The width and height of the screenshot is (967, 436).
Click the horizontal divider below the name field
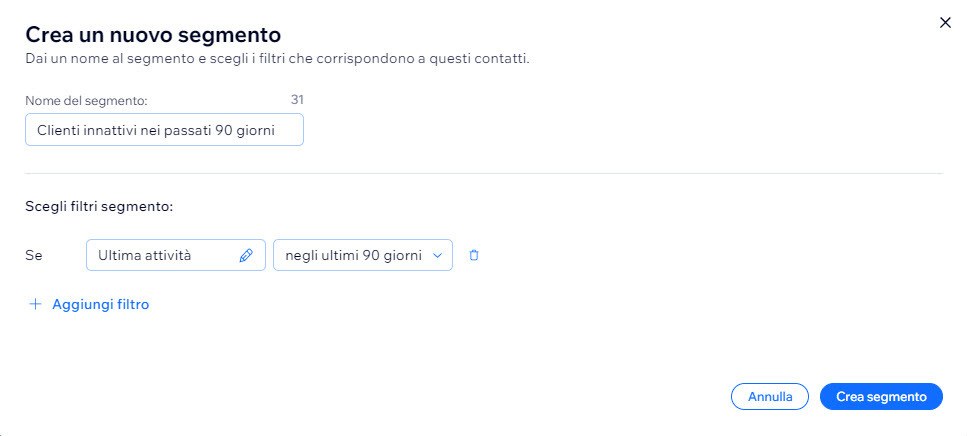(484, 173)
